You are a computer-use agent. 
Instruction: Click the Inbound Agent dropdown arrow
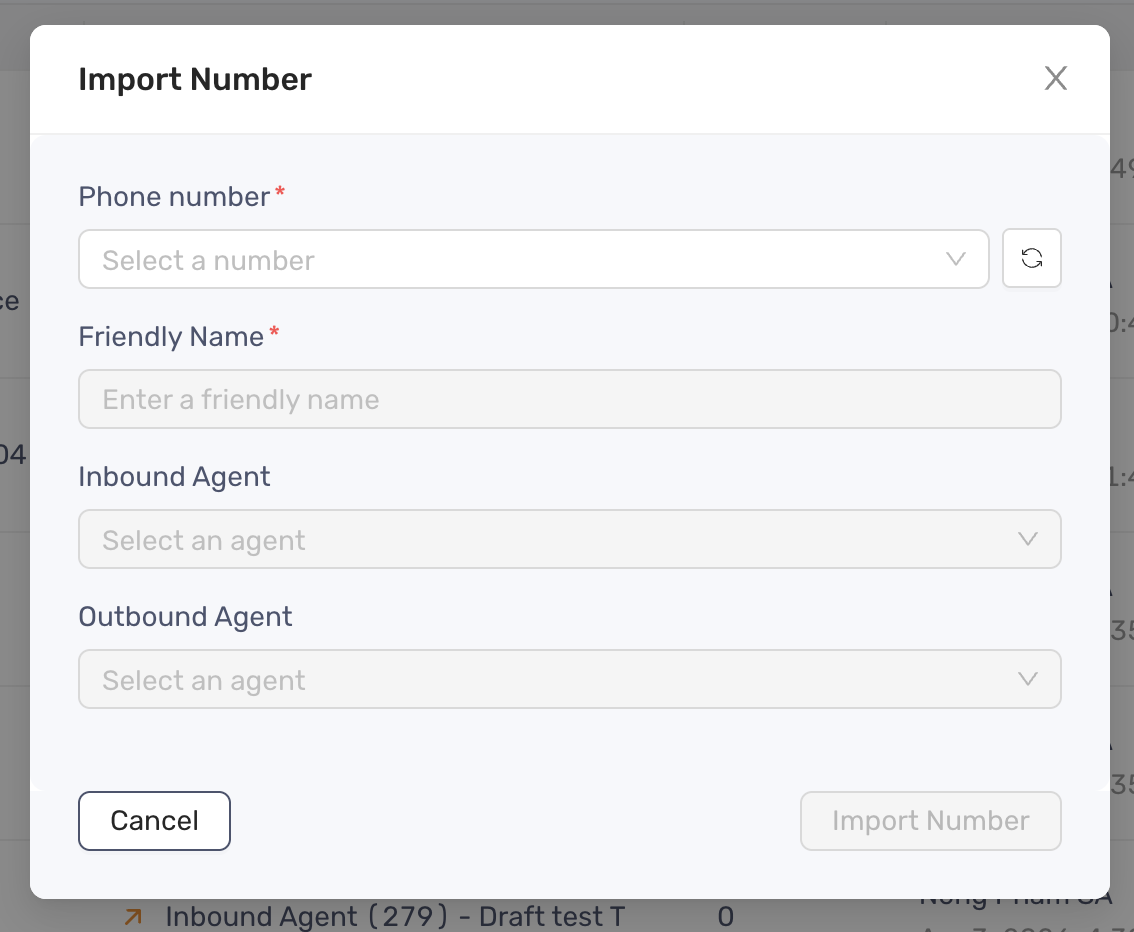point(1027,539)
